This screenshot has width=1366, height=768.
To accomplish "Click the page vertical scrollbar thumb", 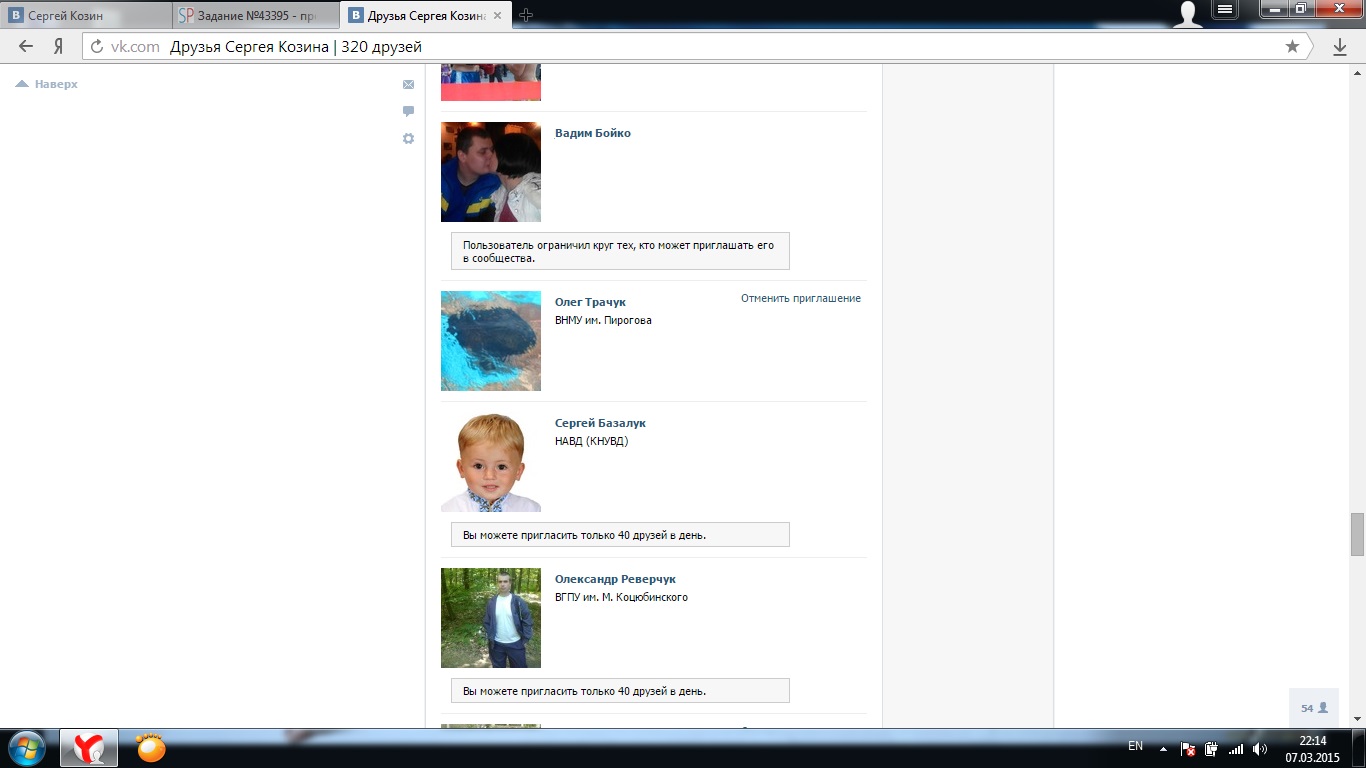I will [x=1357, y=534].
